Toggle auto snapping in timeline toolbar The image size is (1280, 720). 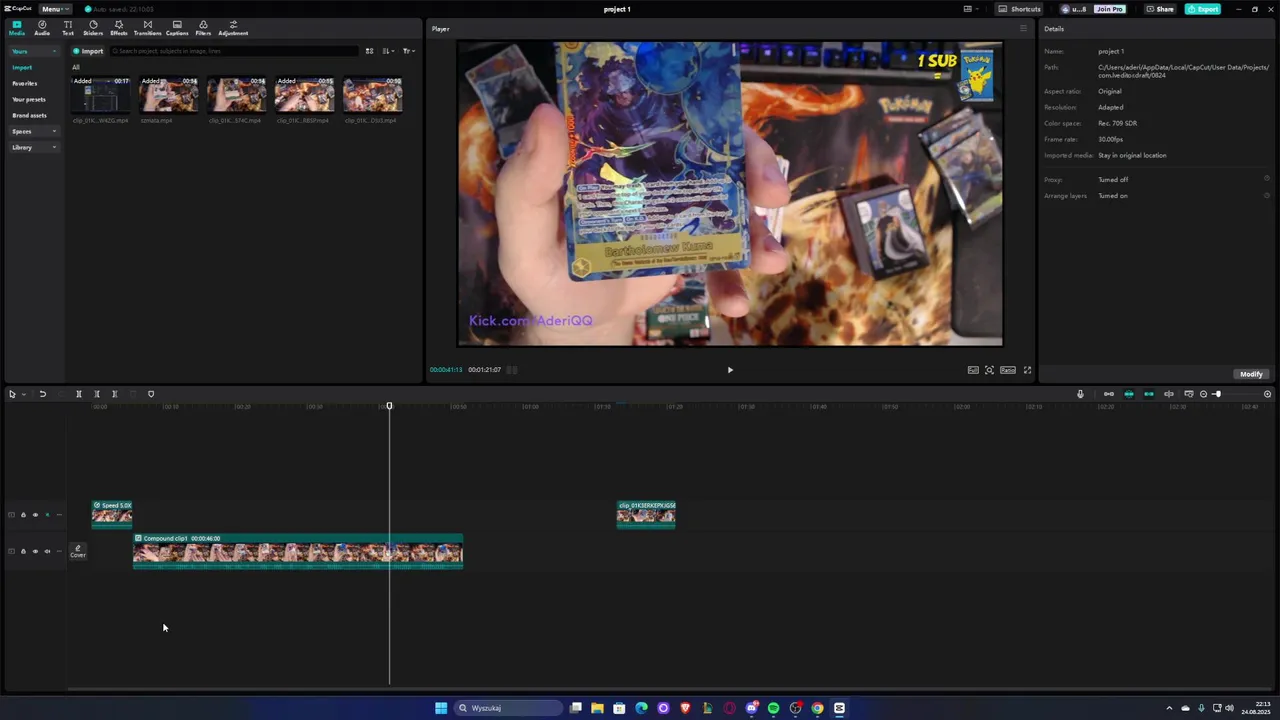1129,394
